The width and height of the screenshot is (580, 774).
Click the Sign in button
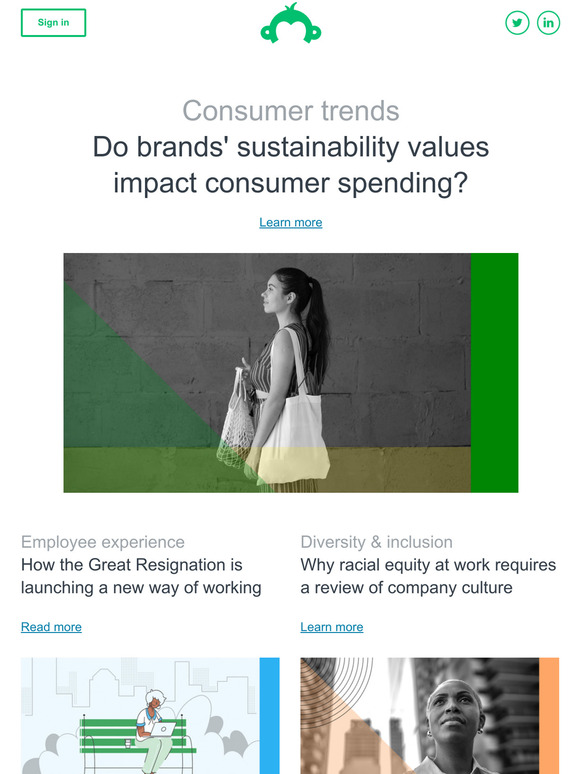pos(53,23)
